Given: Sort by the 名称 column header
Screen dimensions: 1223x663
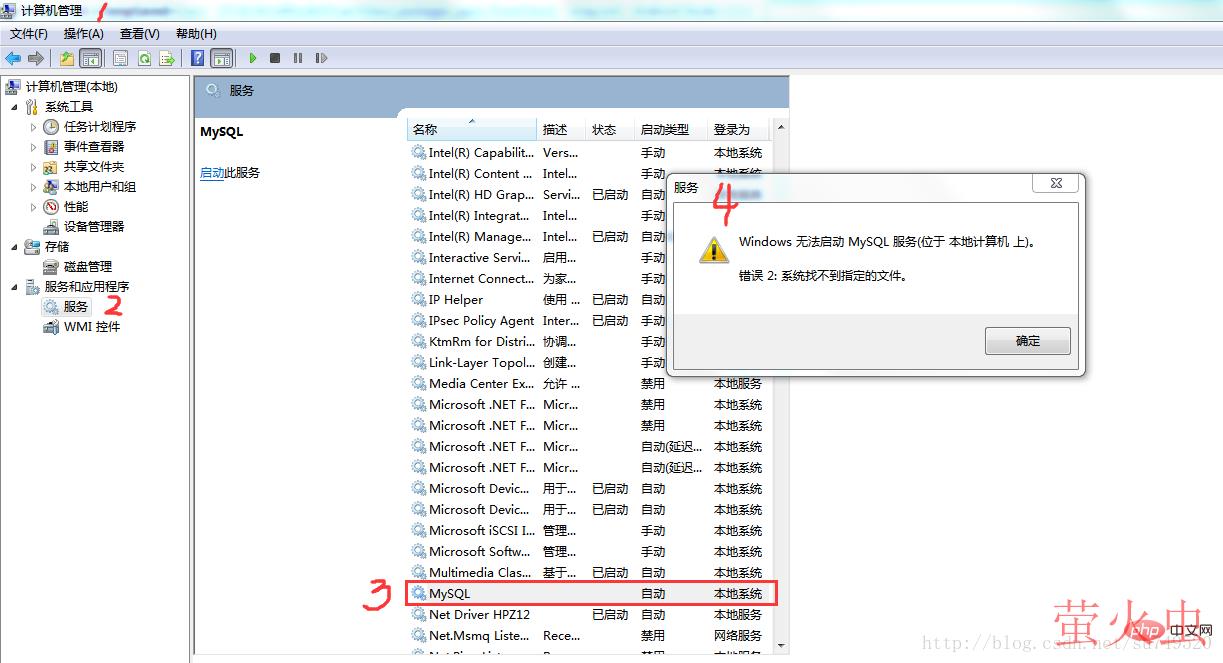Looking at the screenshot, I should pos(472,130).
